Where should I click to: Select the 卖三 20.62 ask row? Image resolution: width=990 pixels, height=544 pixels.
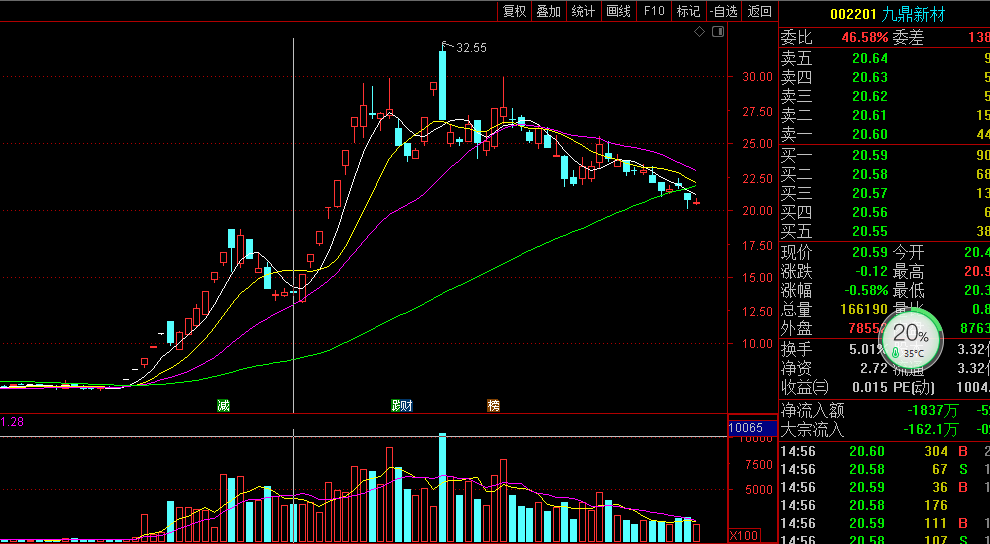[x=885, y=97]
